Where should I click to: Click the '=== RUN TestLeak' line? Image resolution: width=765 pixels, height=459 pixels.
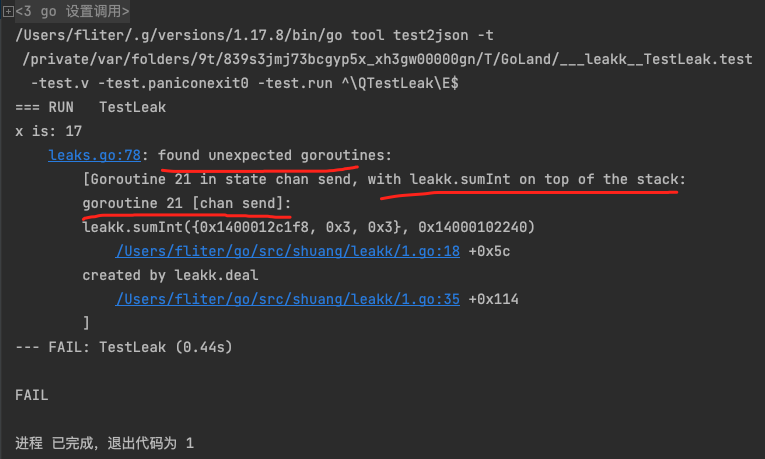[90, 107]
